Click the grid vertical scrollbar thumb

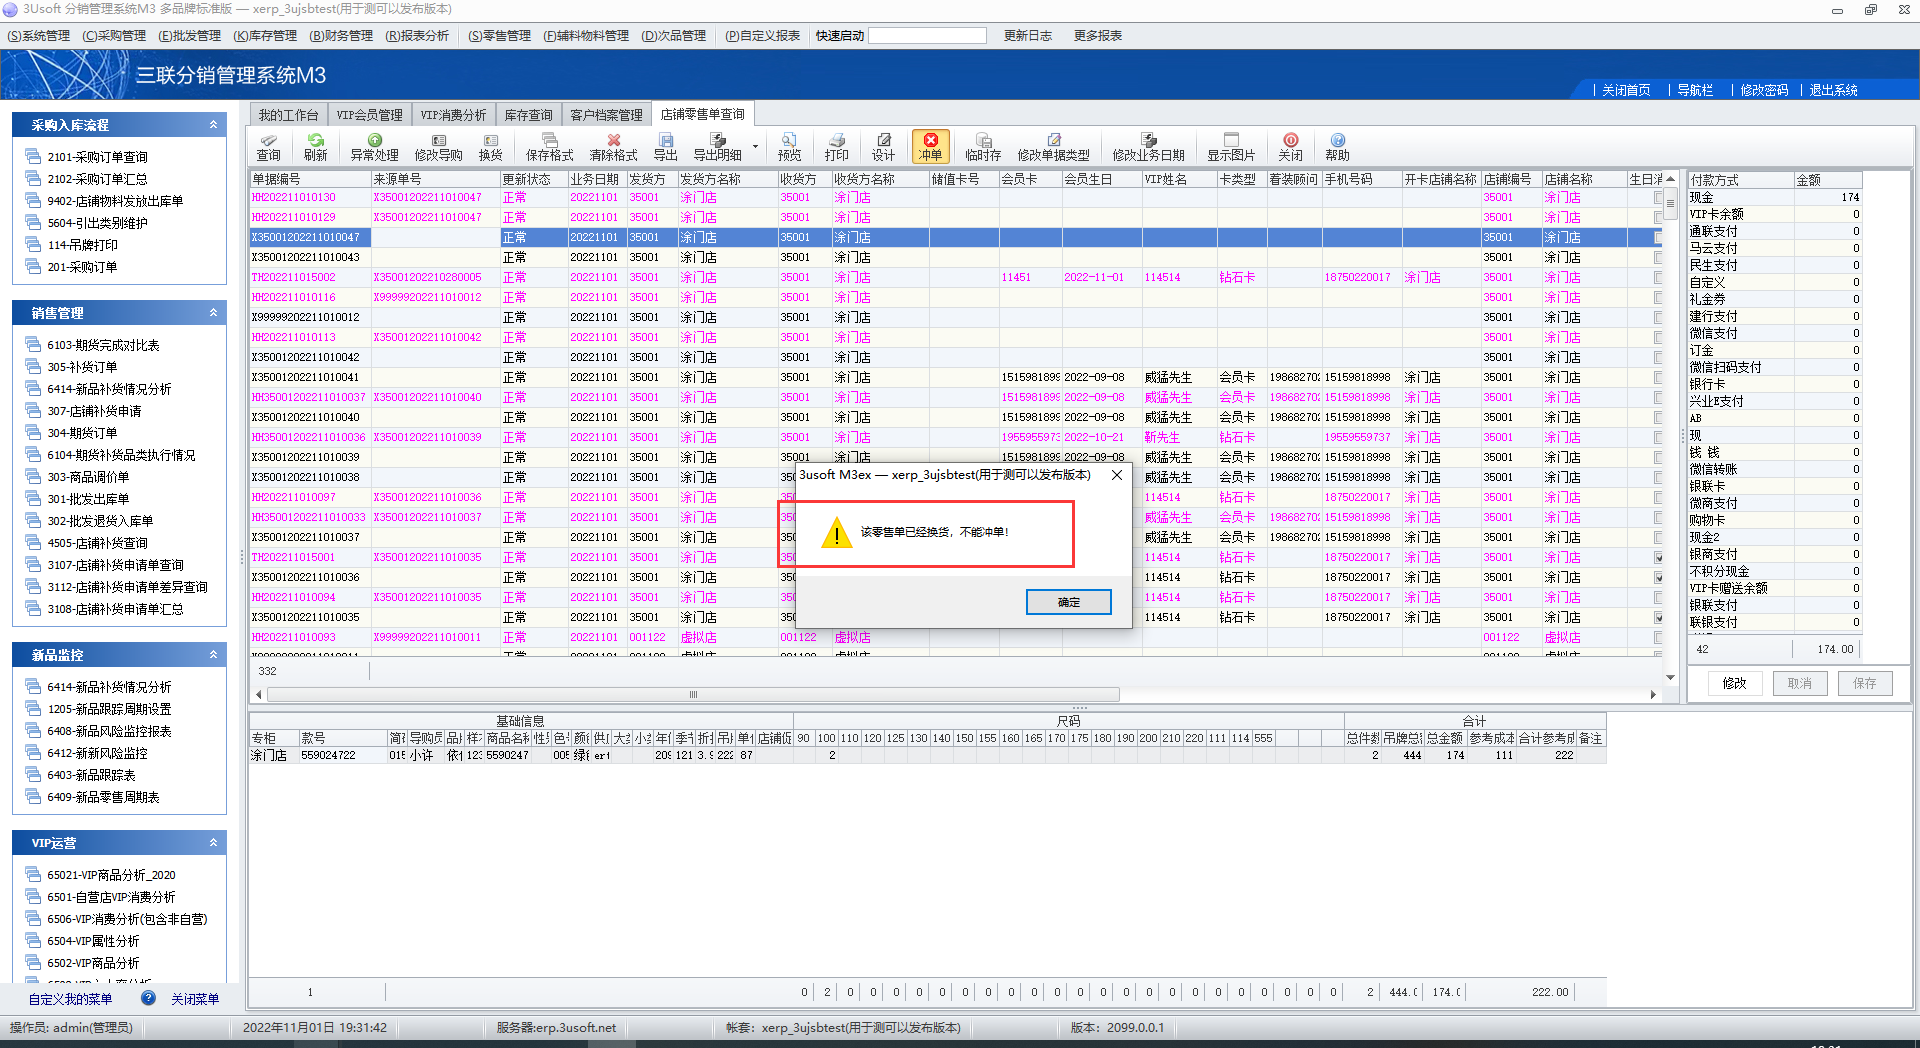(1670, 202)
